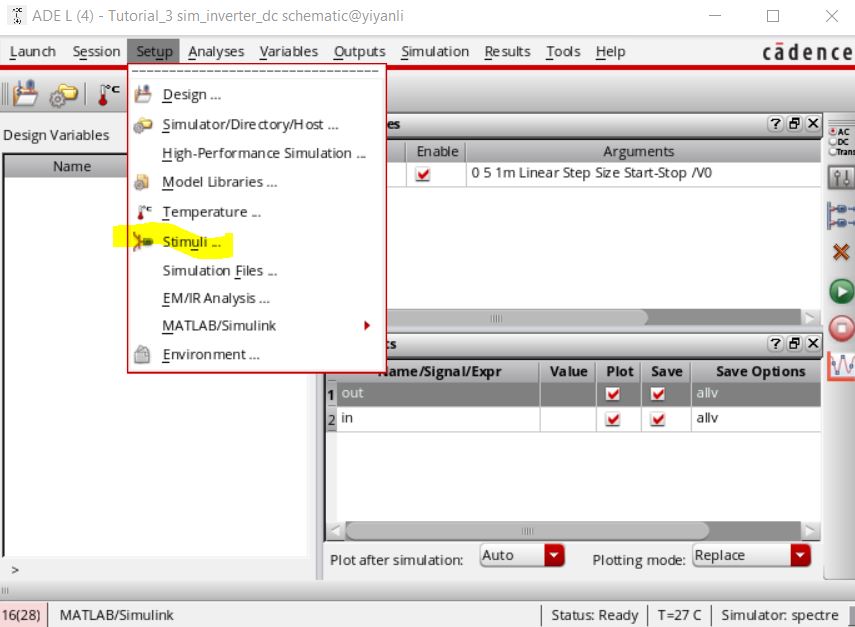855x627 pixels.
Task: Open the plot waveform icon in right sidebar
Action: coord(841,366)
